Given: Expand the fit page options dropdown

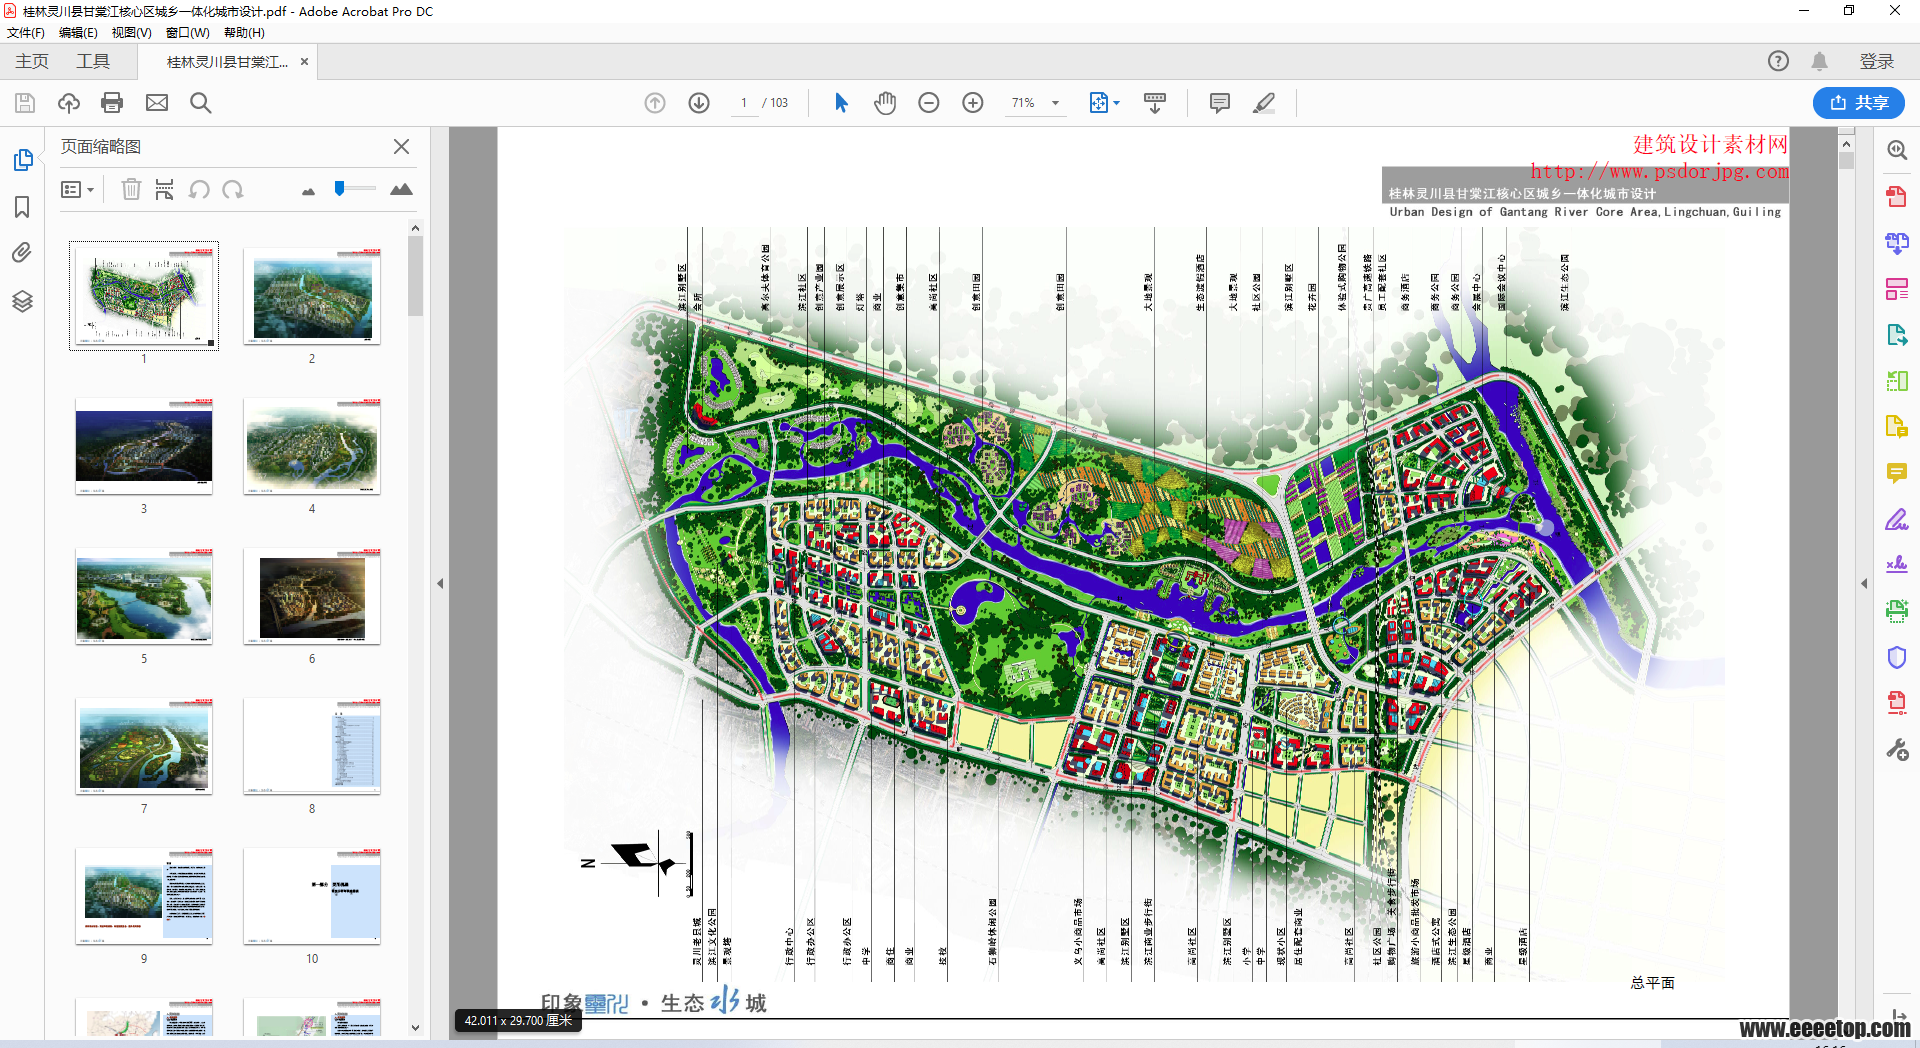Looking at the screenshot, I should point(1116,103).
